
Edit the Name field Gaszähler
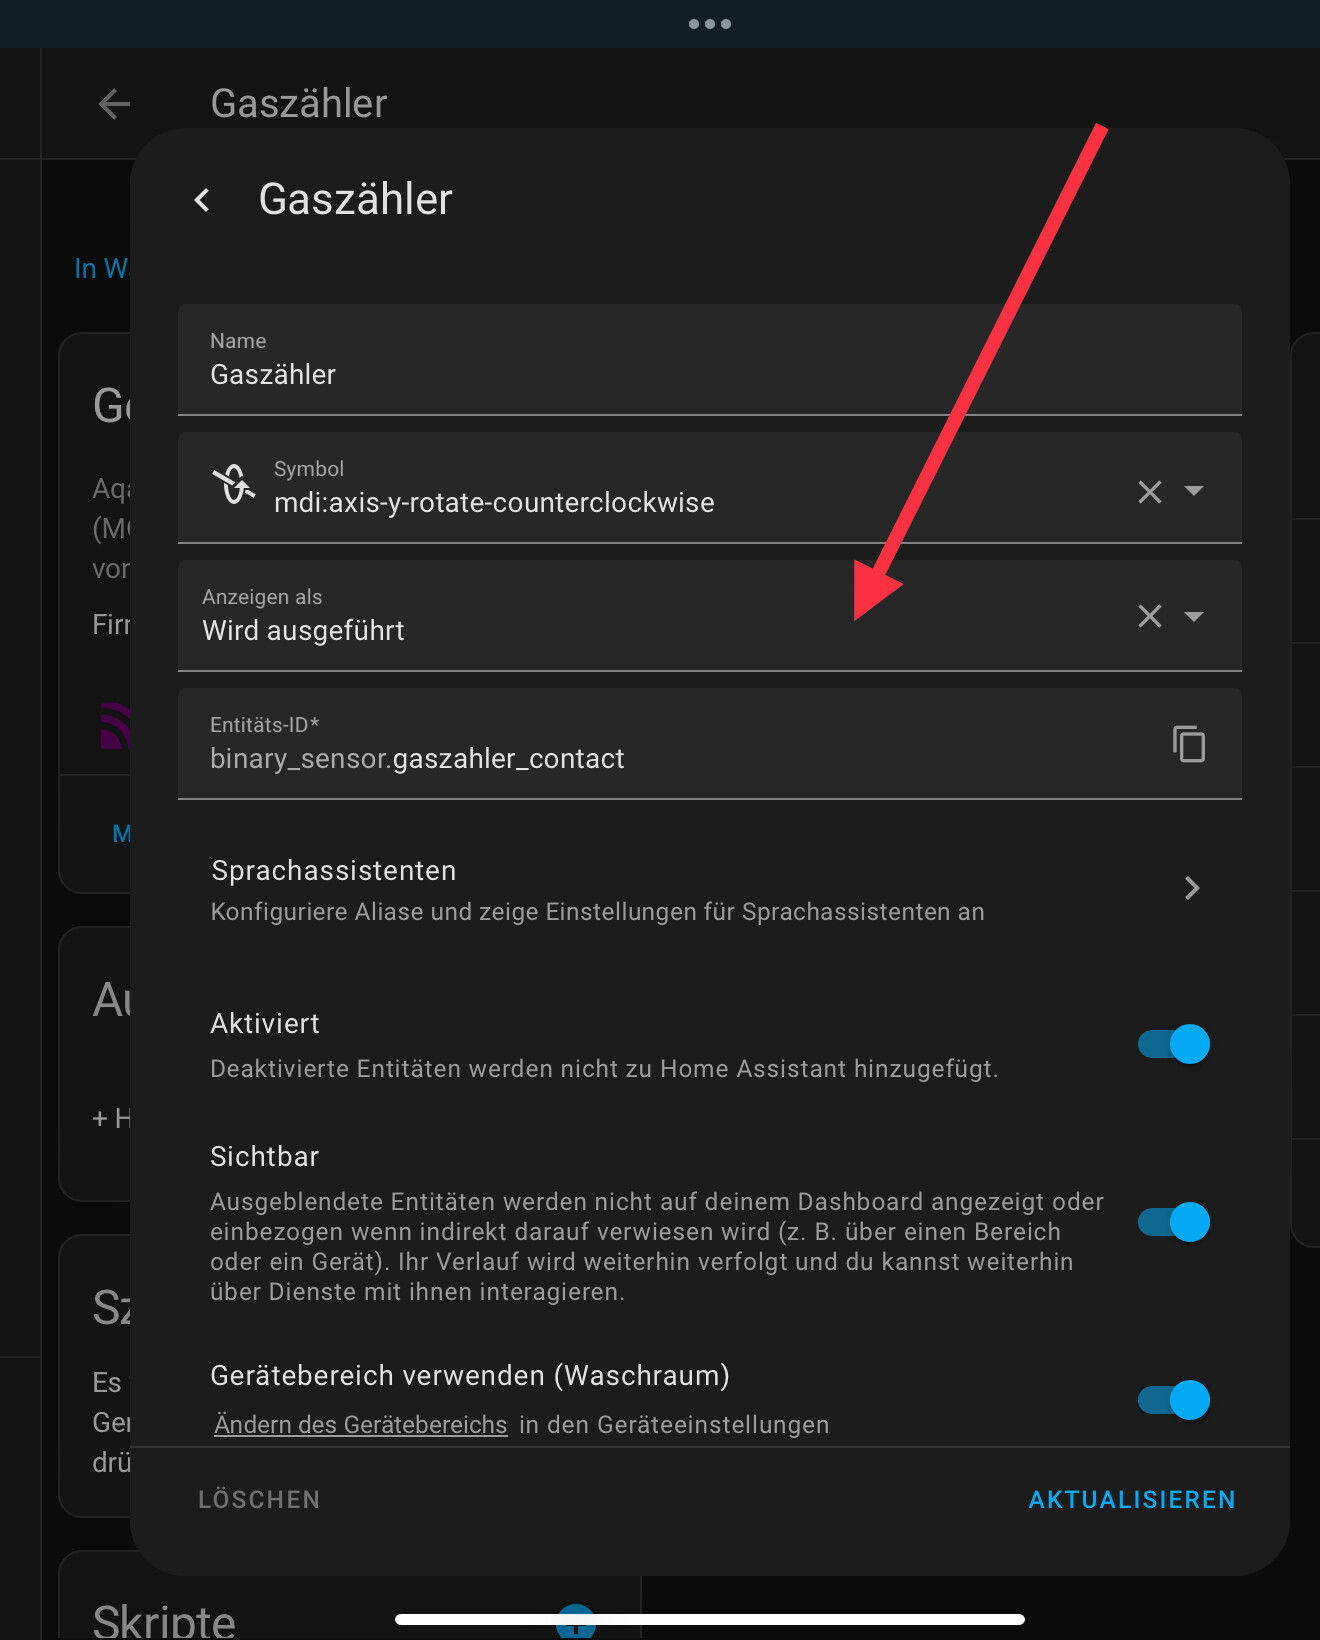pyautogui.click(x=710, y=360)
